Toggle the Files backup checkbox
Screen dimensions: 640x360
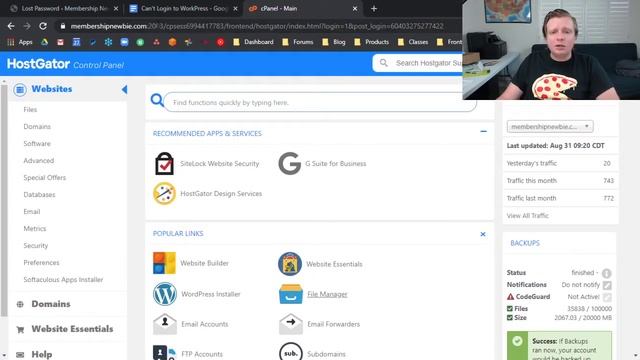pos(509,309)
